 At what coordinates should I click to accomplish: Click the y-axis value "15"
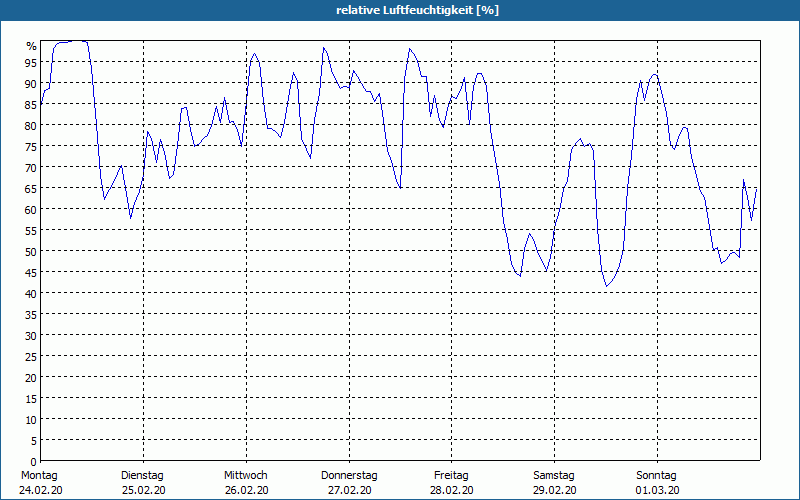(x=31, y=399)
